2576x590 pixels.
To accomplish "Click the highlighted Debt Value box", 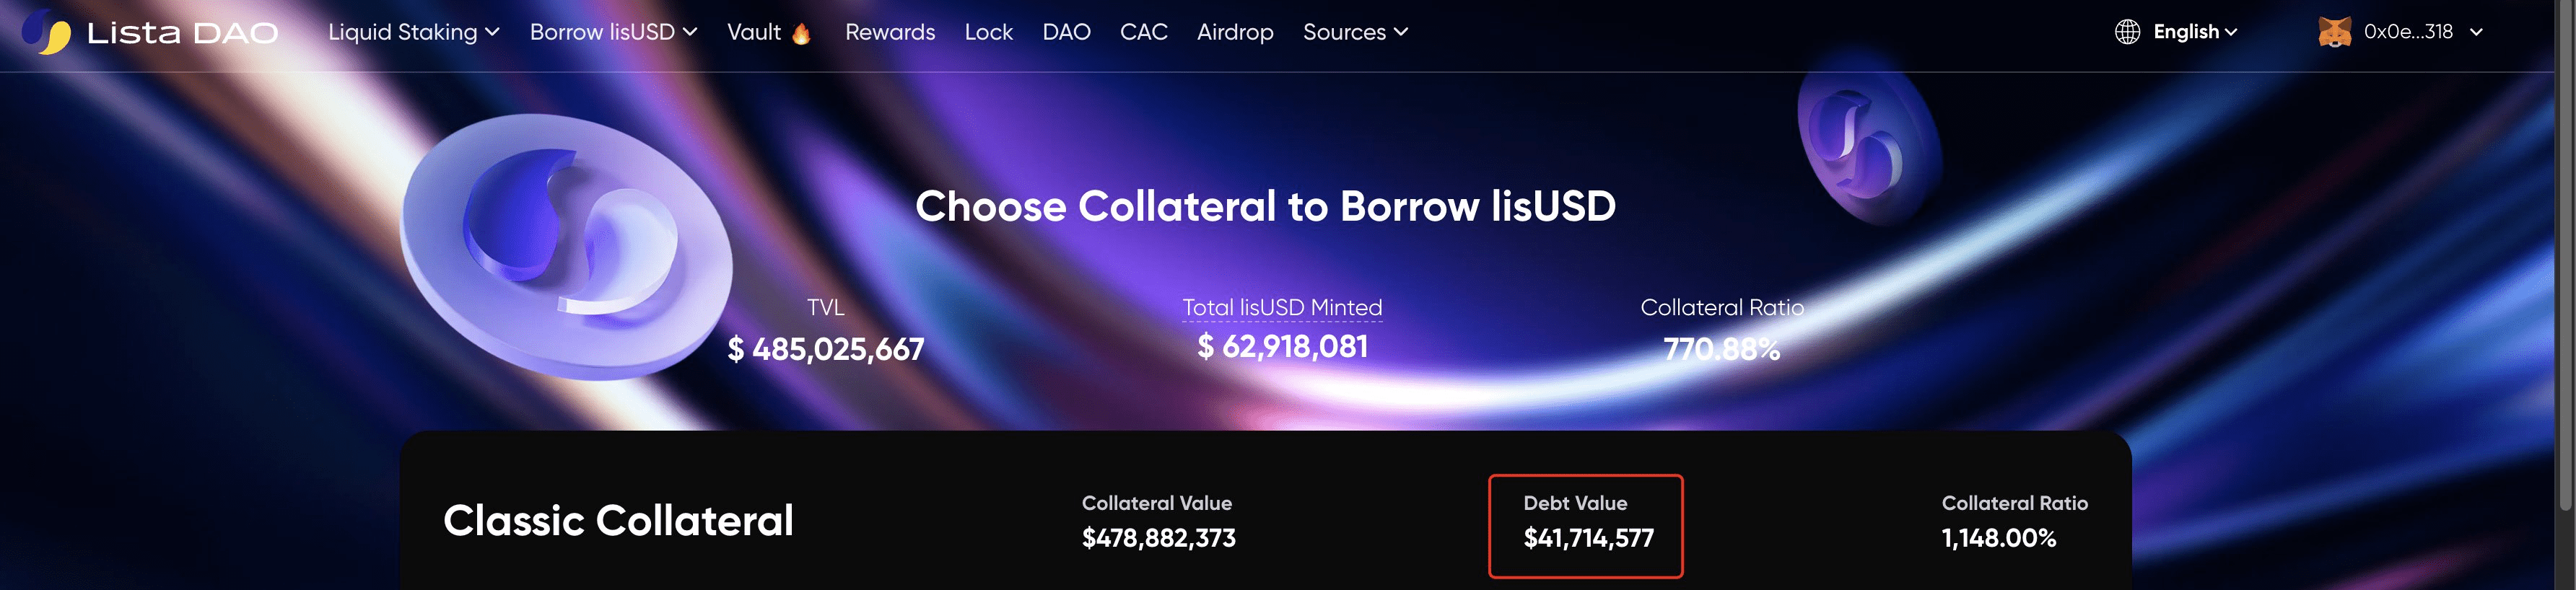I will click(x=1585, y=525).
